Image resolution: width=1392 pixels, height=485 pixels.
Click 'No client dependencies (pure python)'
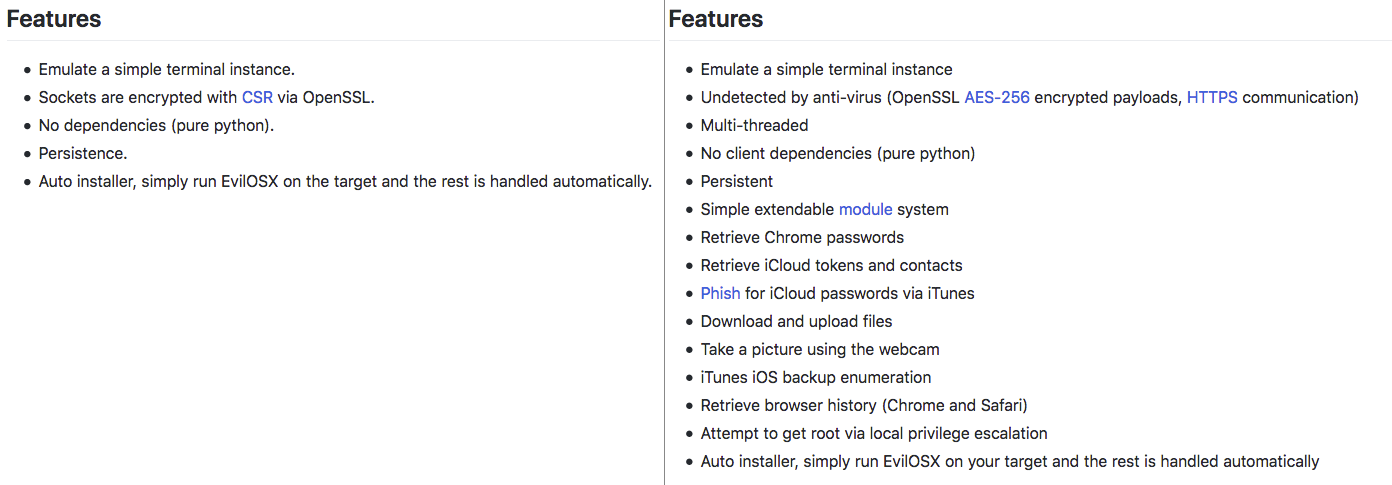pyautogui.click(x=838, y=154)
